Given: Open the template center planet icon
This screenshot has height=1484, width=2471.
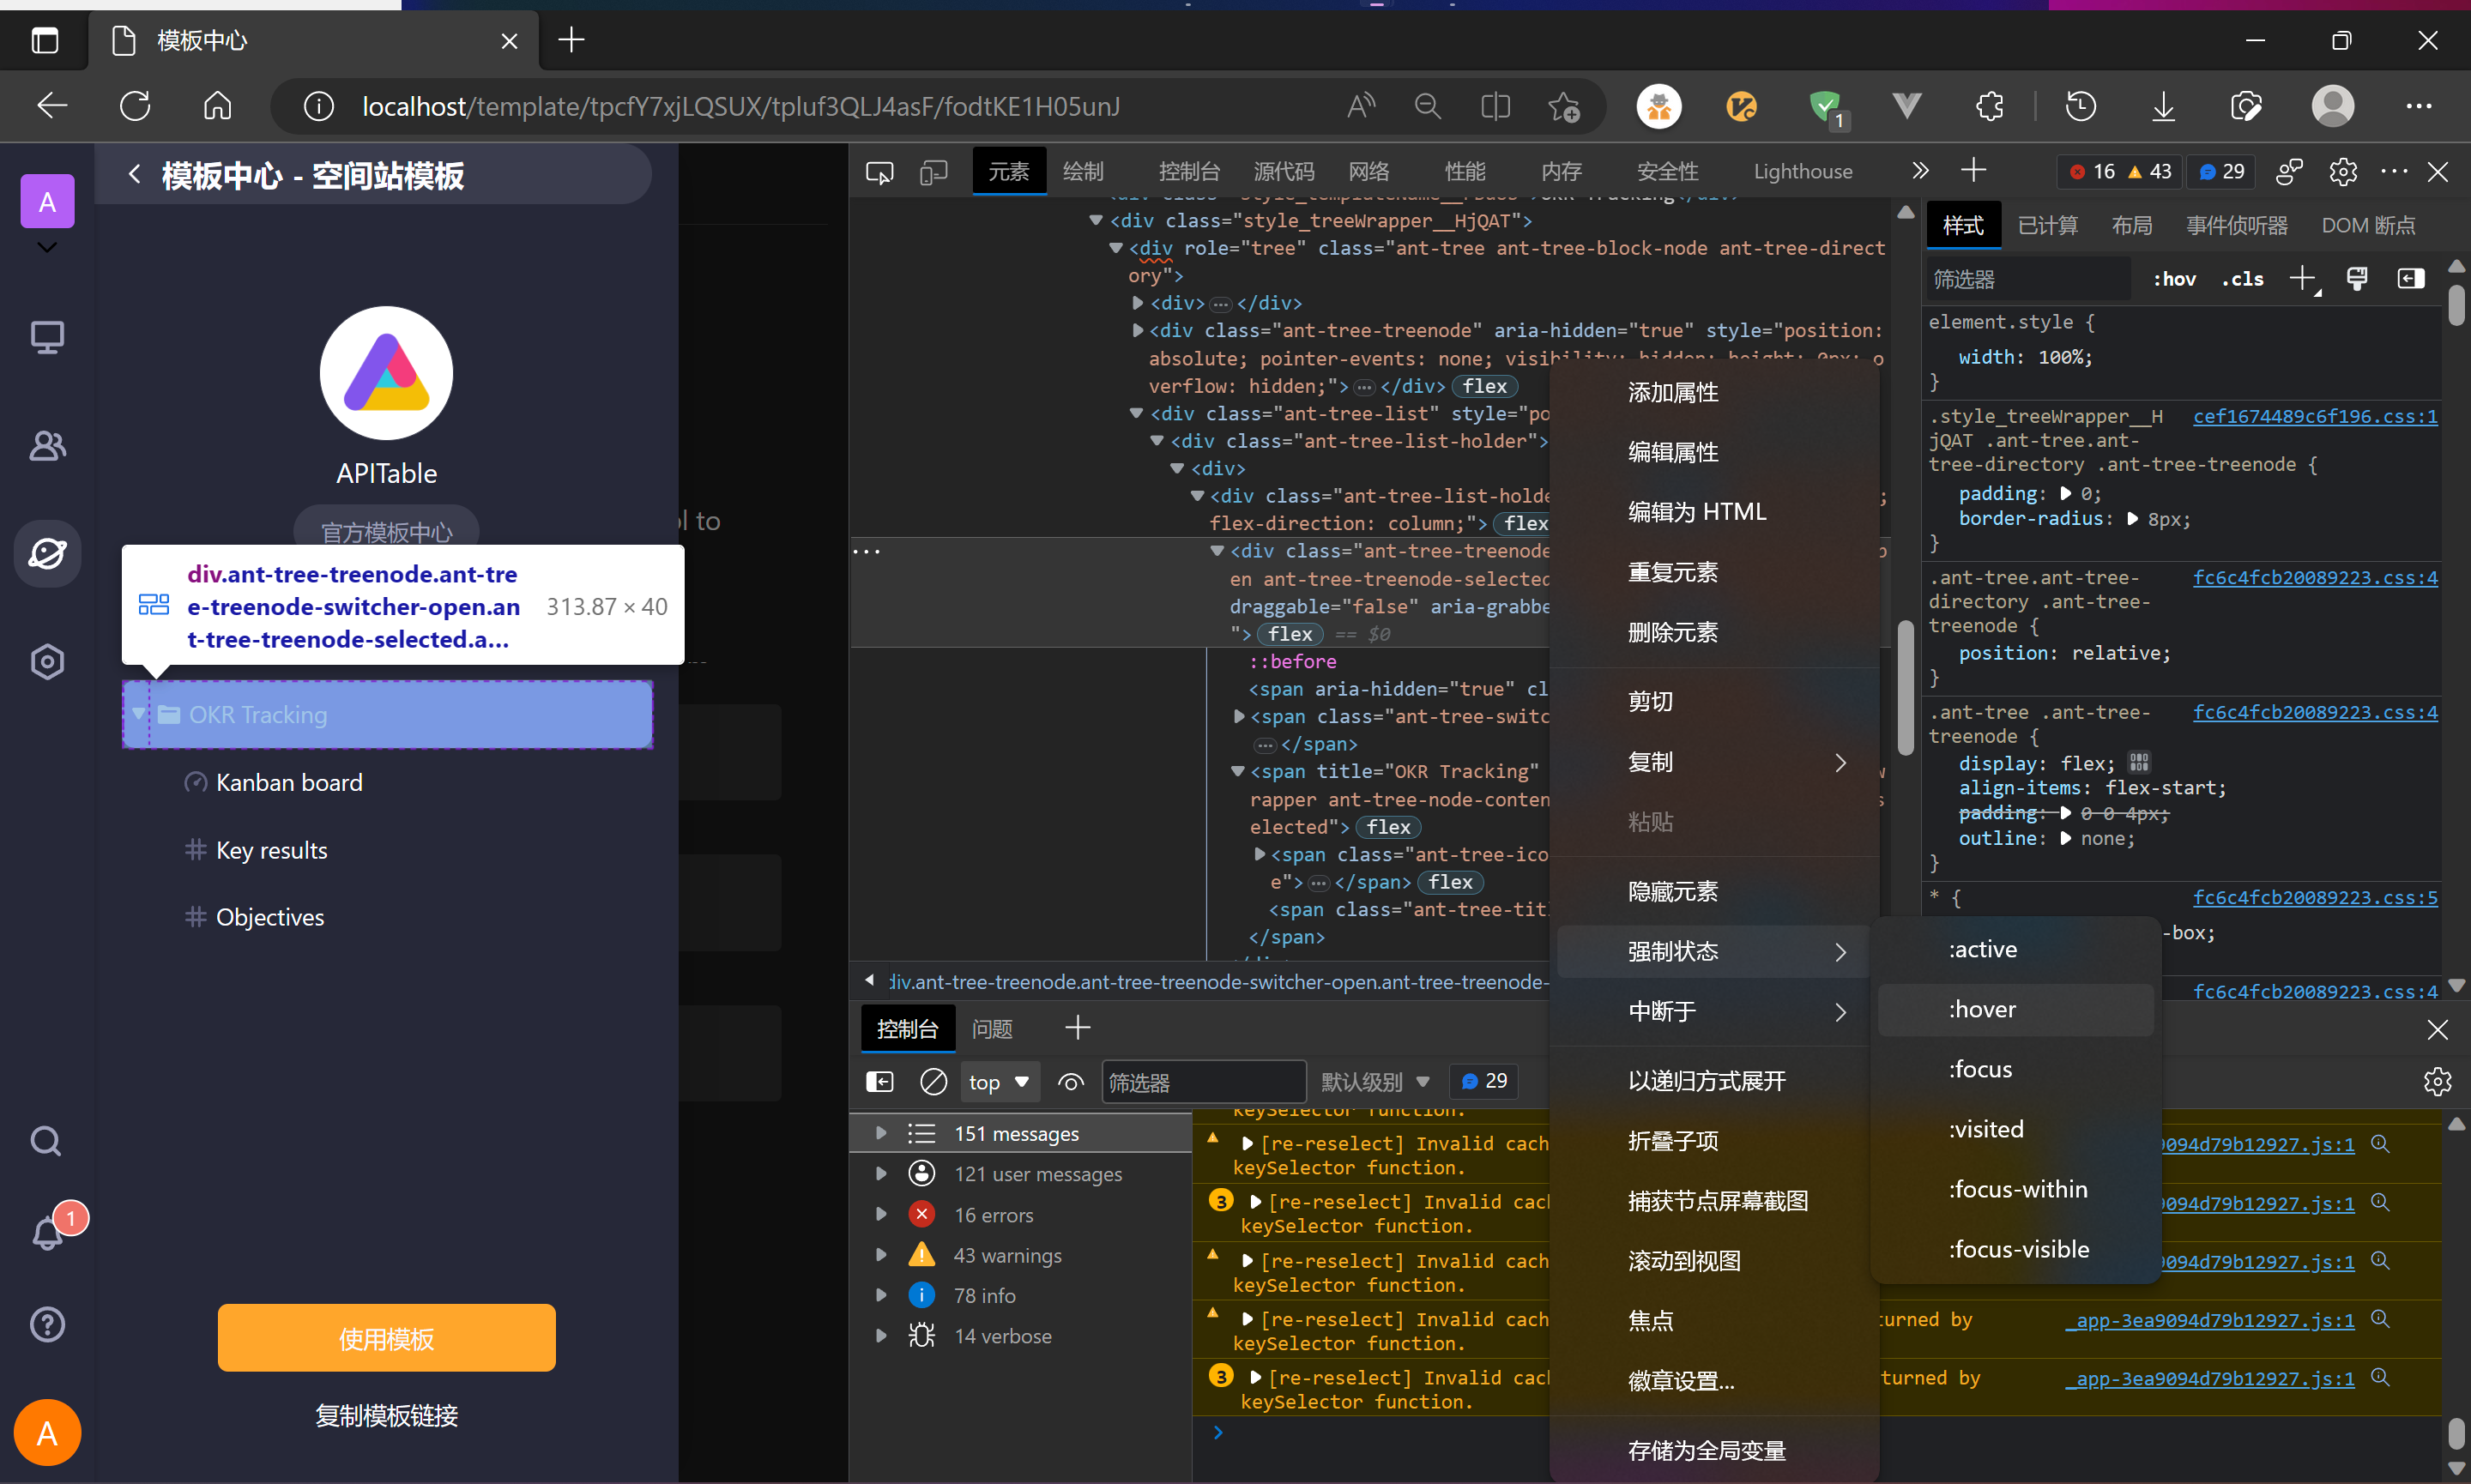Looking at the screenshot, I should (47, 553).
